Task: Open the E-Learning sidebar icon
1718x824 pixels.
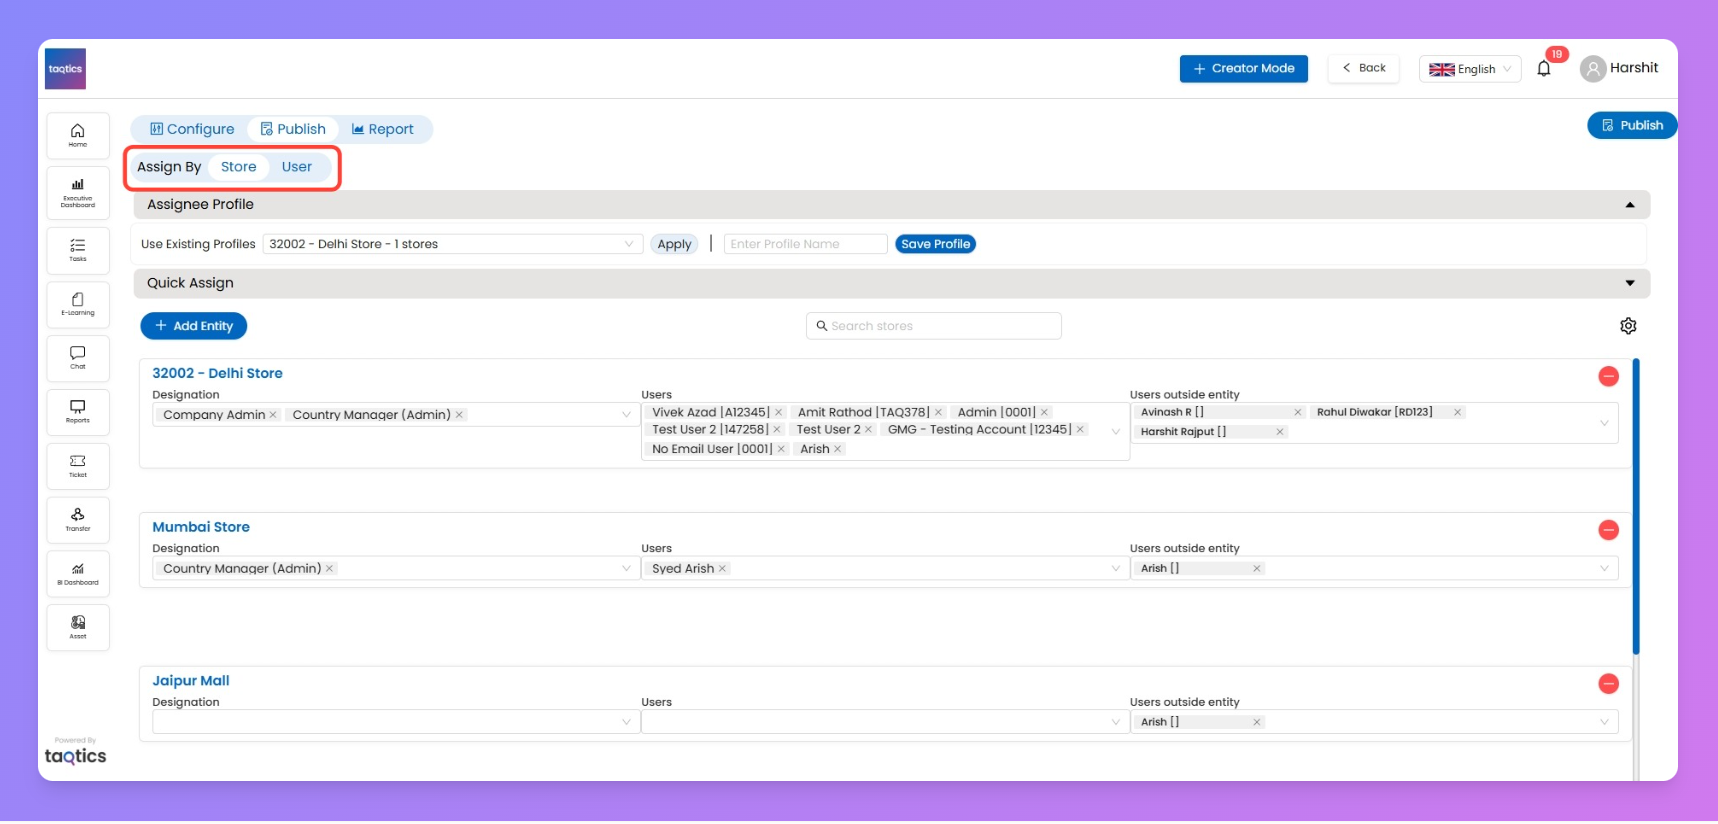Action: 77,303
